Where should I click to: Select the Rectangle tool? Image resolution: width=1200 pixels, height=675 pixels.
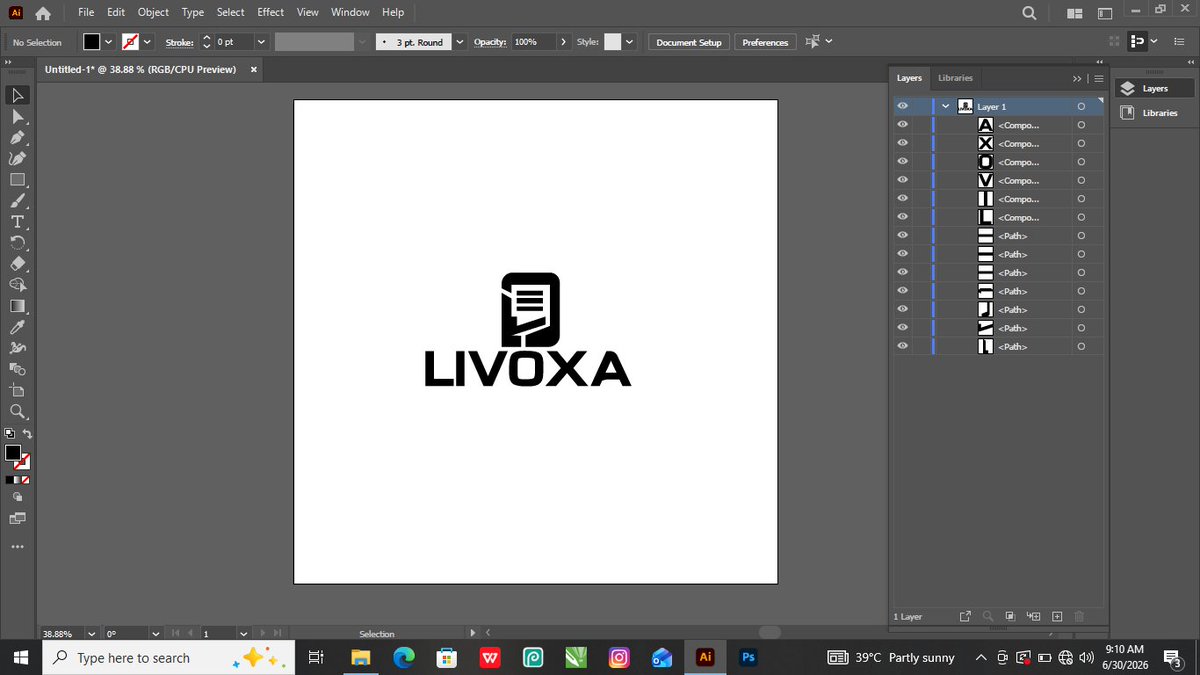pyautogui.click(x=17, y=180)
